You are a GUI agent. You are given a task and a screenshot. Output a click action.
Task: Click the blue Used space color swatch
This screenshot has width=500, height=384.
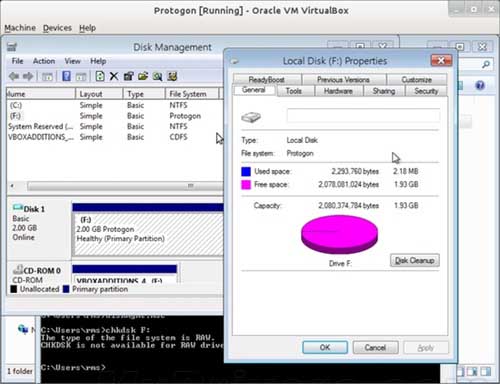tap(246, 171)
